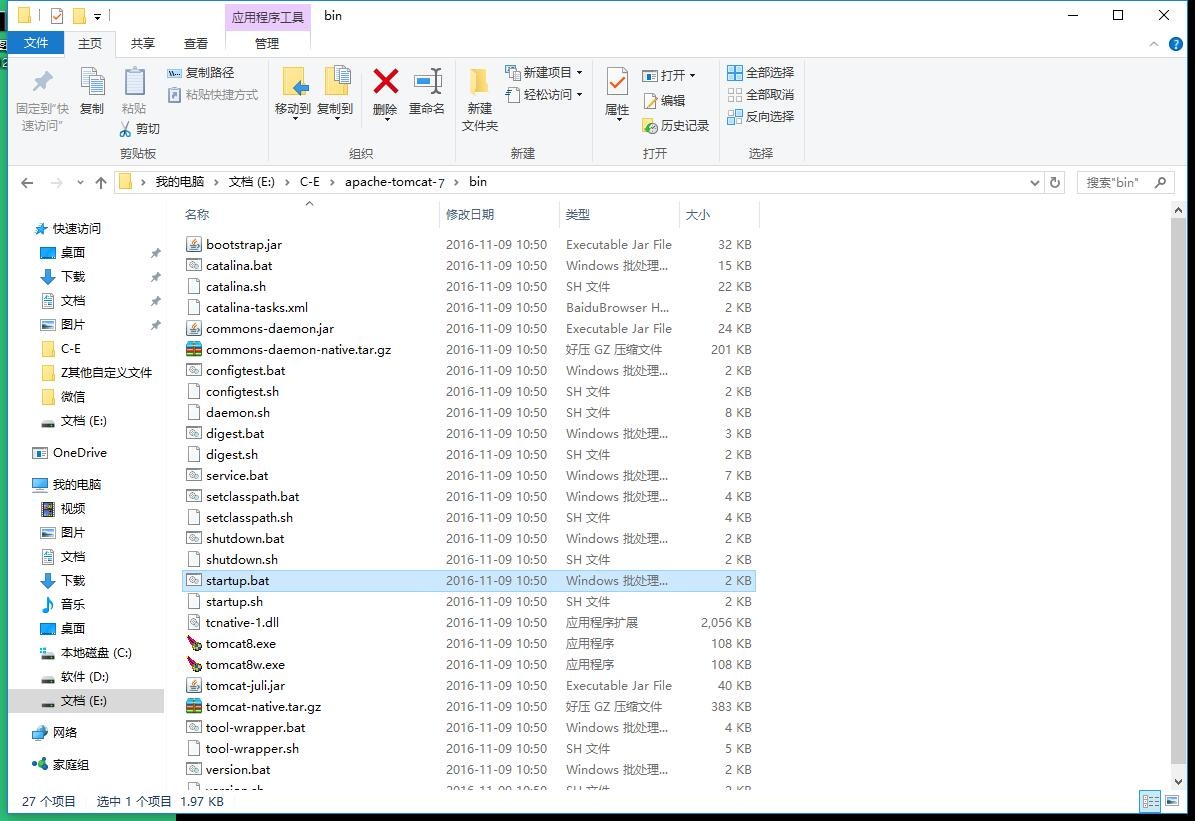The height and width of the screenshot is (821, 1195).
Task: Expand breadcrumb arrow after apache-tomcat-7
Action: pyautogui.click(x=457, y=182)
